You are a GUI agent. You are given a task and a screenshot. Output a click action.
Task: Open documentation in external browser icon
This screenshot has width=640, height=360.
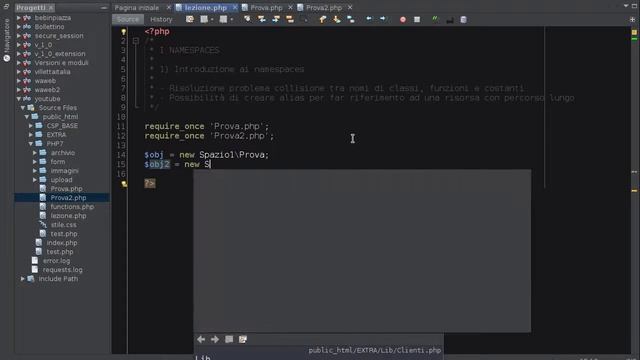(229, 339)
